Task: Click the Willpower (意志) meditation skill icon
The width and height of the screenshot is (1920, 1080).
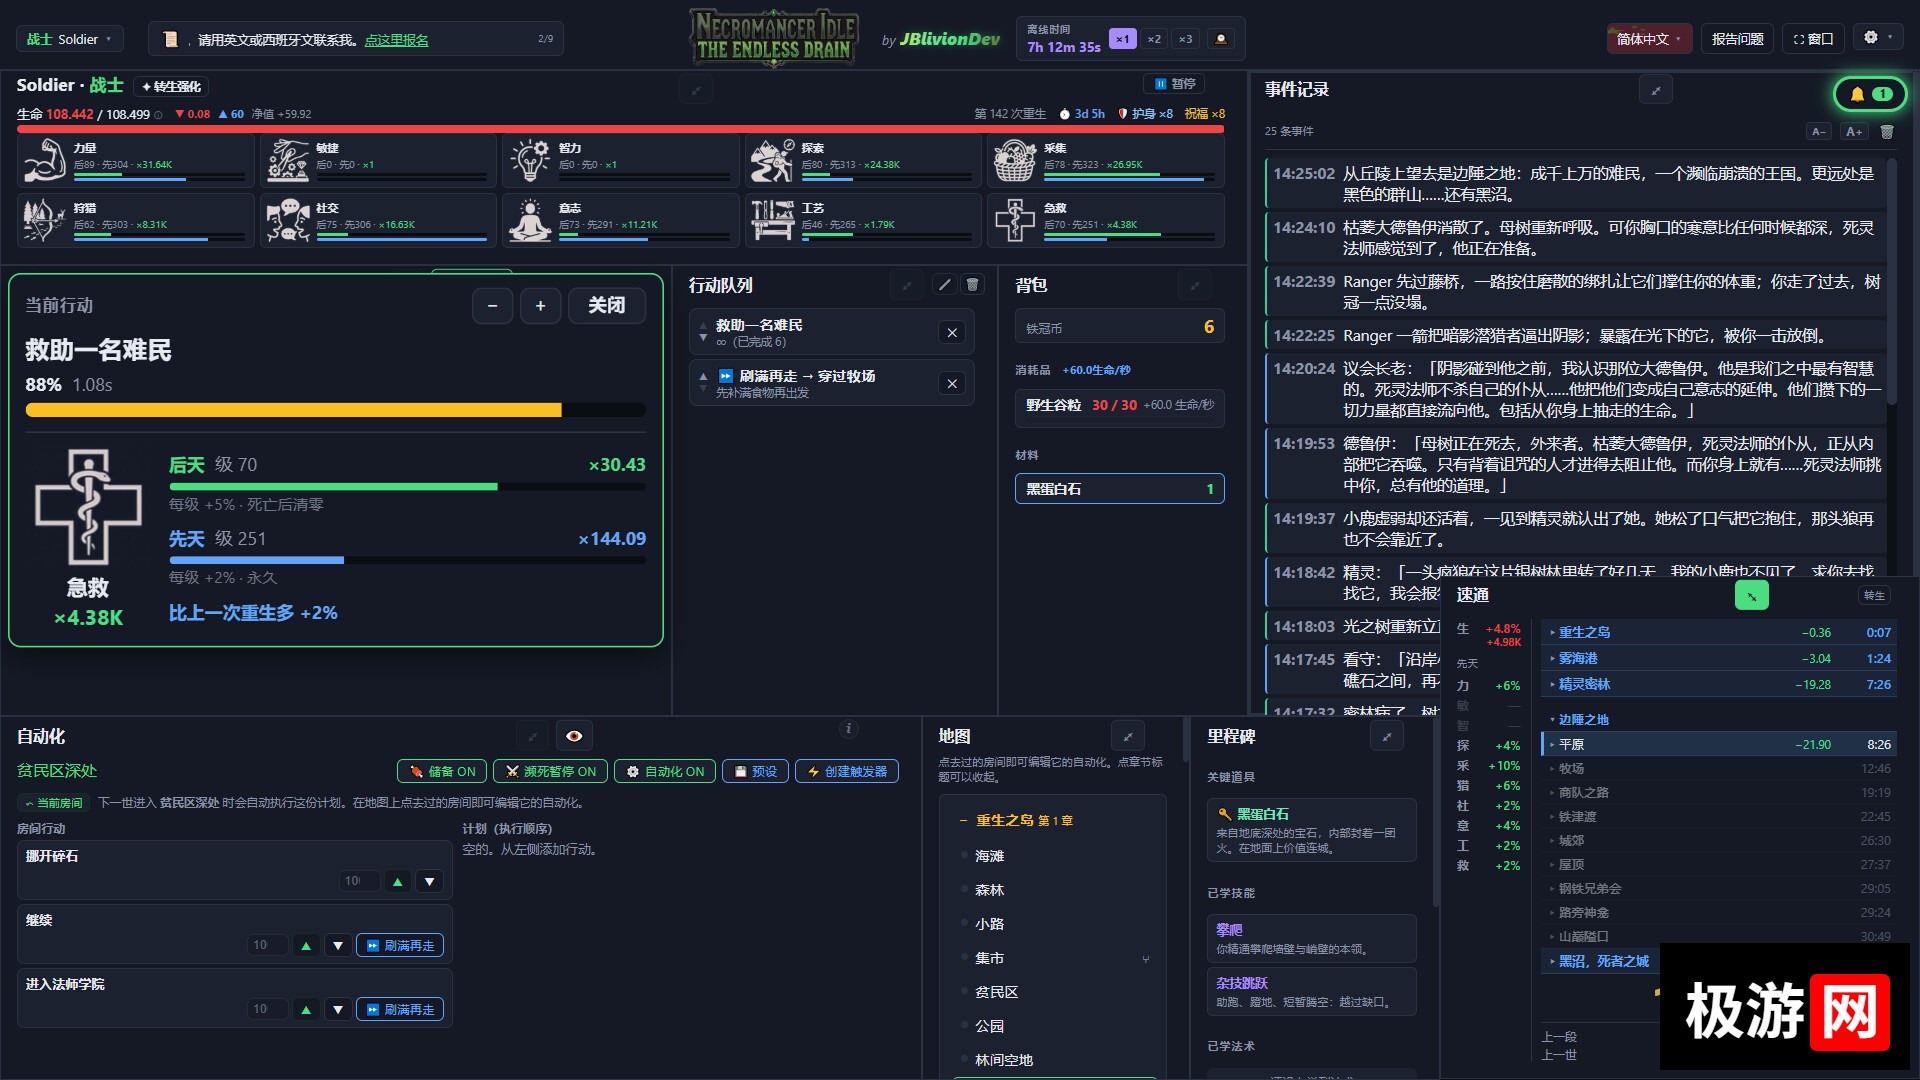Action: click(530, 220)
